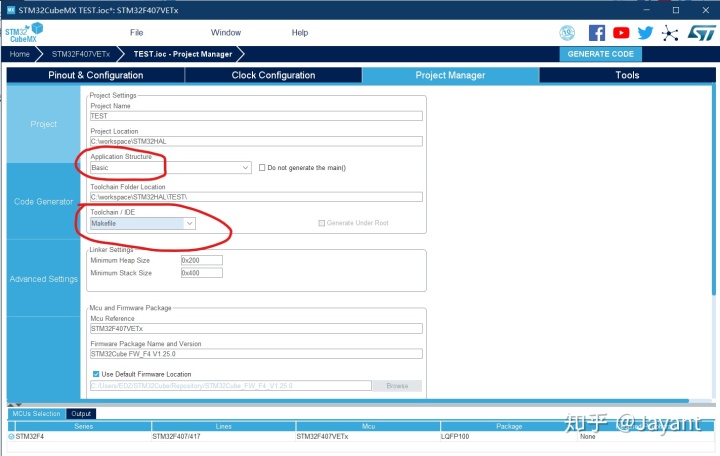Click the Mcu Reference field
The image size is (720, 456).
256,329
